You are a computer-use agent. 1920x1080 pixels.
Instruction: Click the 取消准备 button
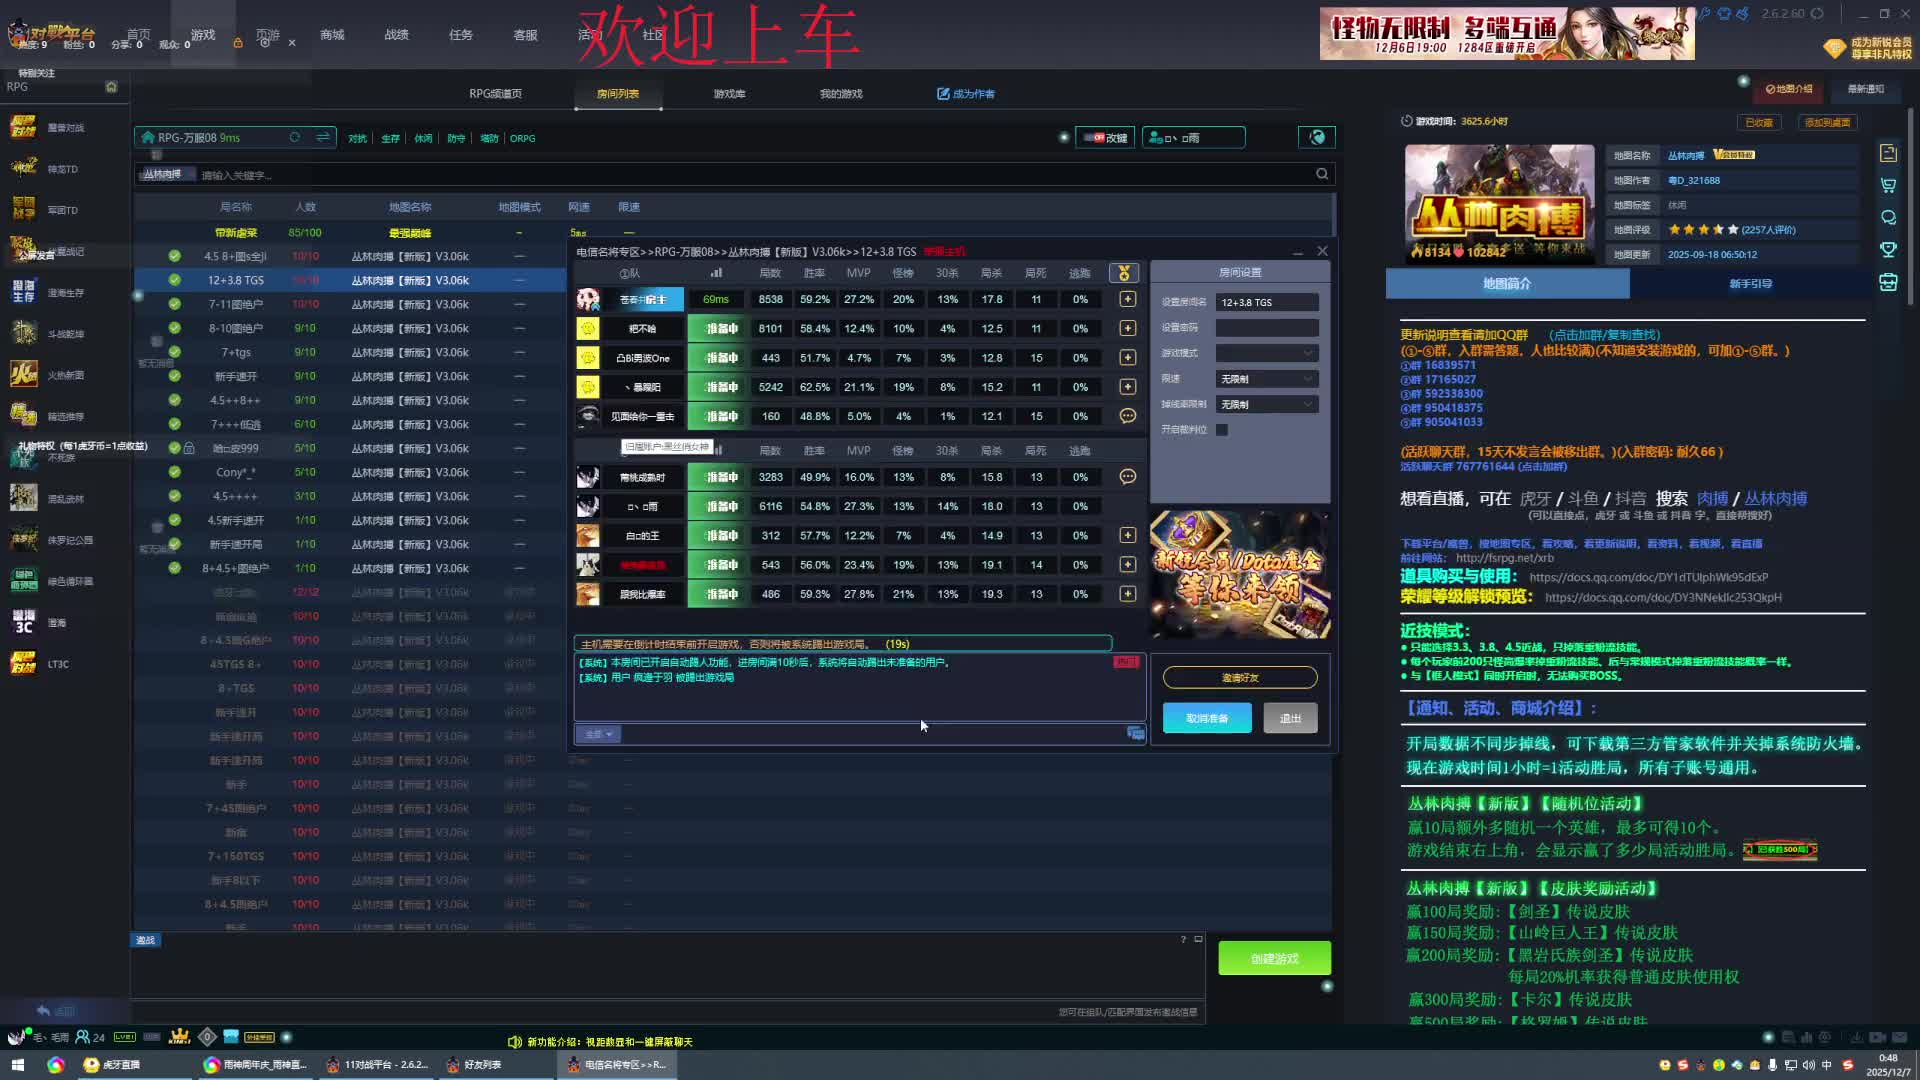pyautogui.click(x=1206, y=718)
